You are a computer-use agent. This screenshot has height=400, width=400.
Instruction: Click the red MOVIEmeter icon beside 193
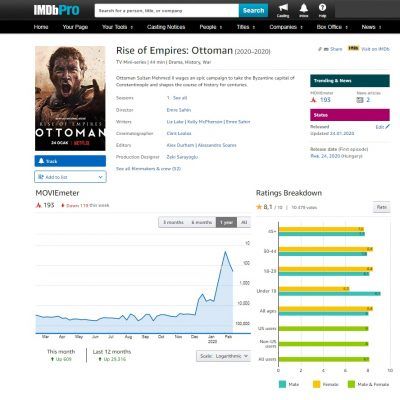click(38, 205)
